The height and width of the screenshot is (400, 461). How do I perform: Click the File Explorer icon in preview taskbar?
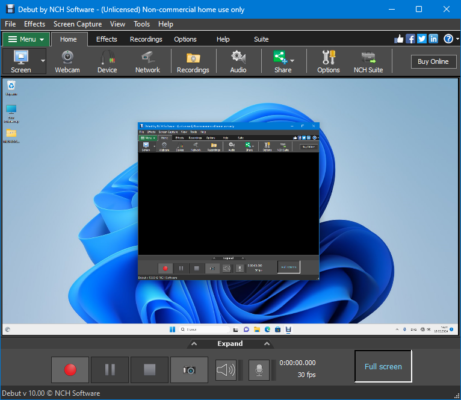click(x=257, y=329)
